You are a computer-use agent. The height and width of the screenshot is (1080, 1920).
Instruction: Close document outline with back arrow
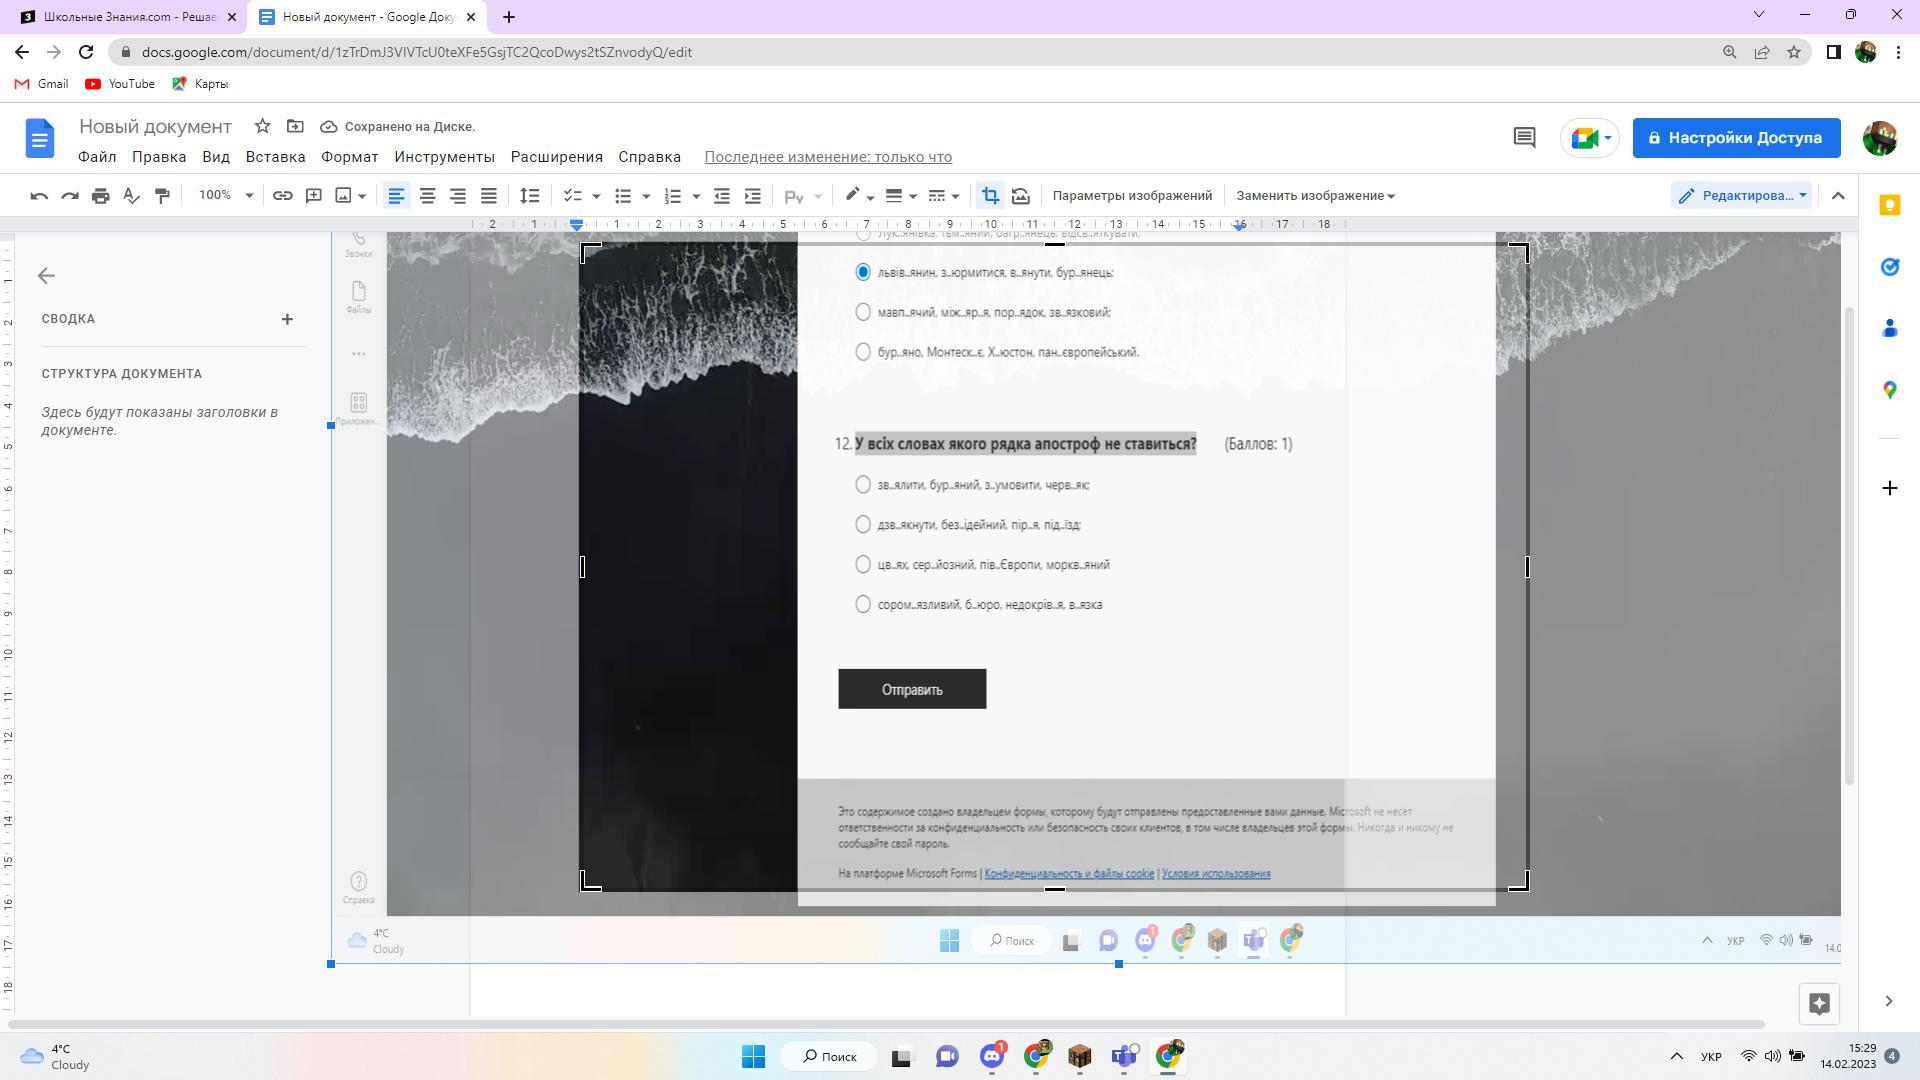pos(46,276)
